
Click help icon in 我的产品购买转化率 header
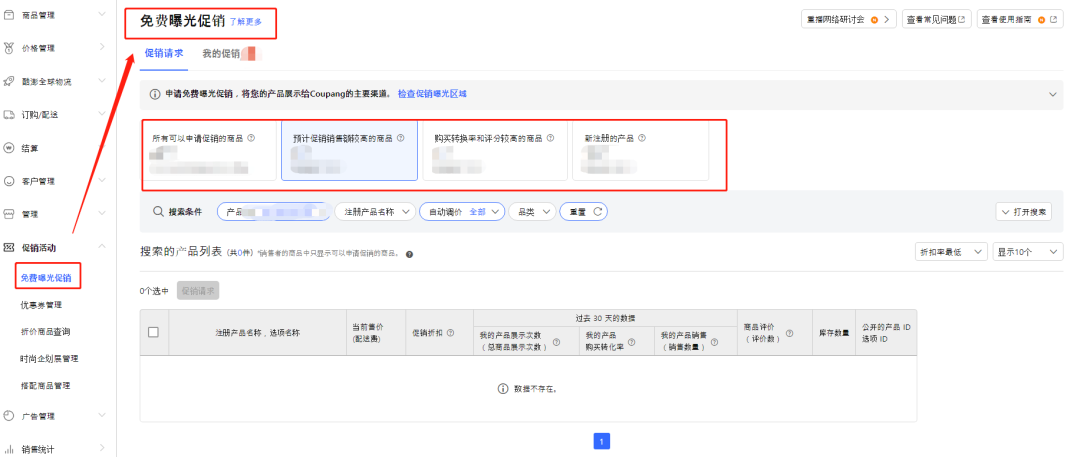(x=632, y=341)
